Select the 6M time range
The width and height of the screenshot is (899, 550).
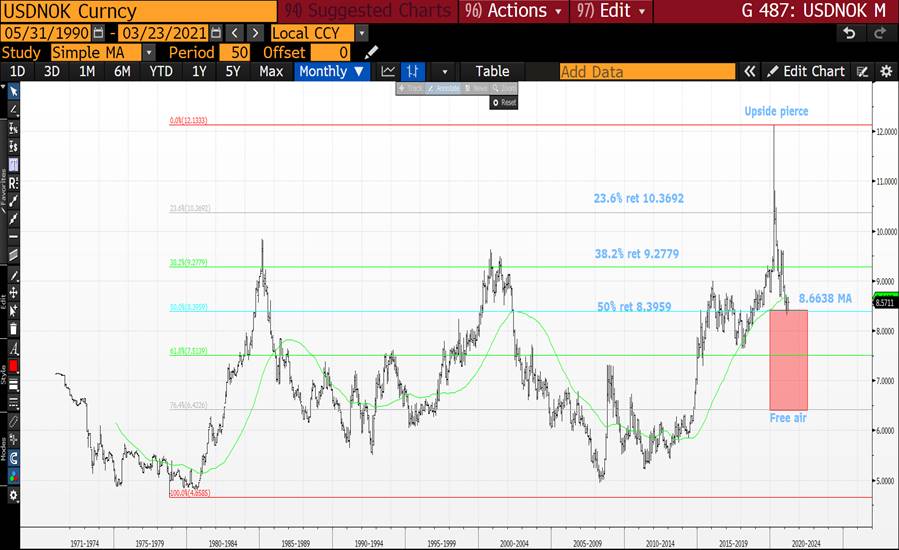click(122, 72)
